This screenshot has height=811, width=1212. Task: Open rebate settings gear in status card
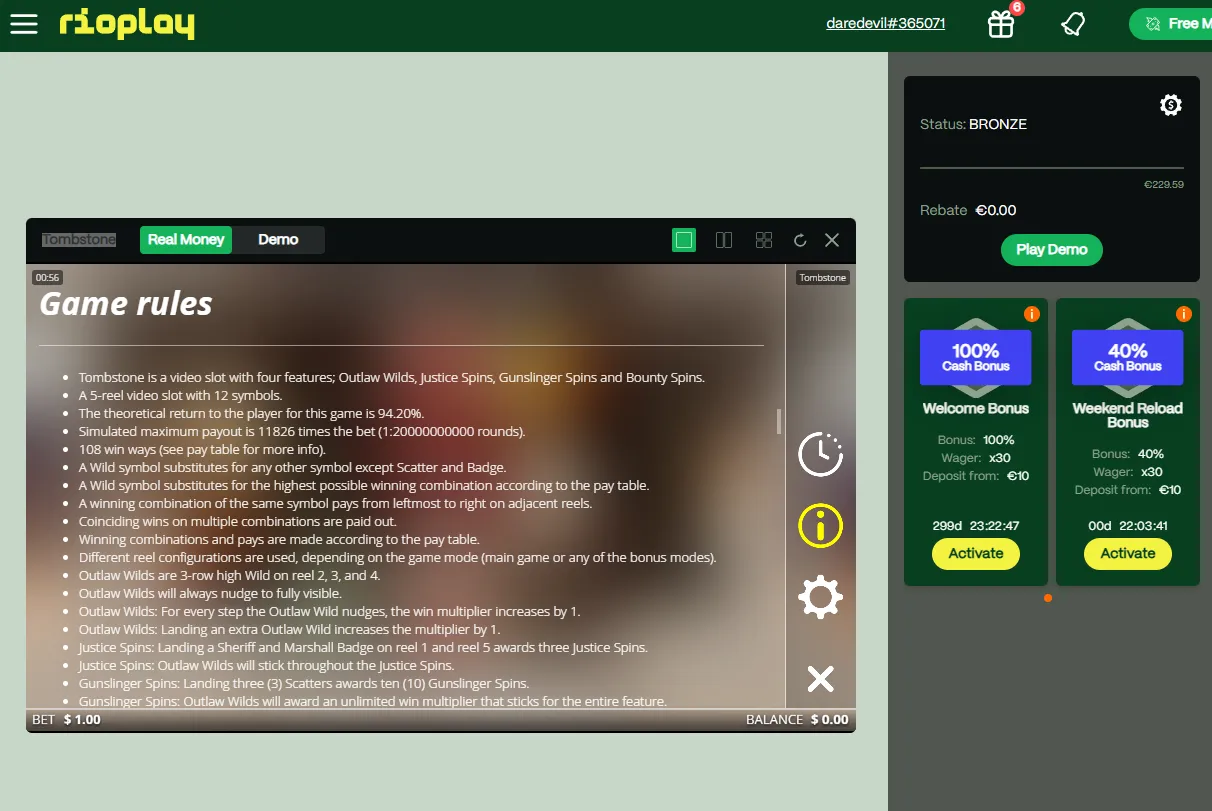tap(1171, 105)
